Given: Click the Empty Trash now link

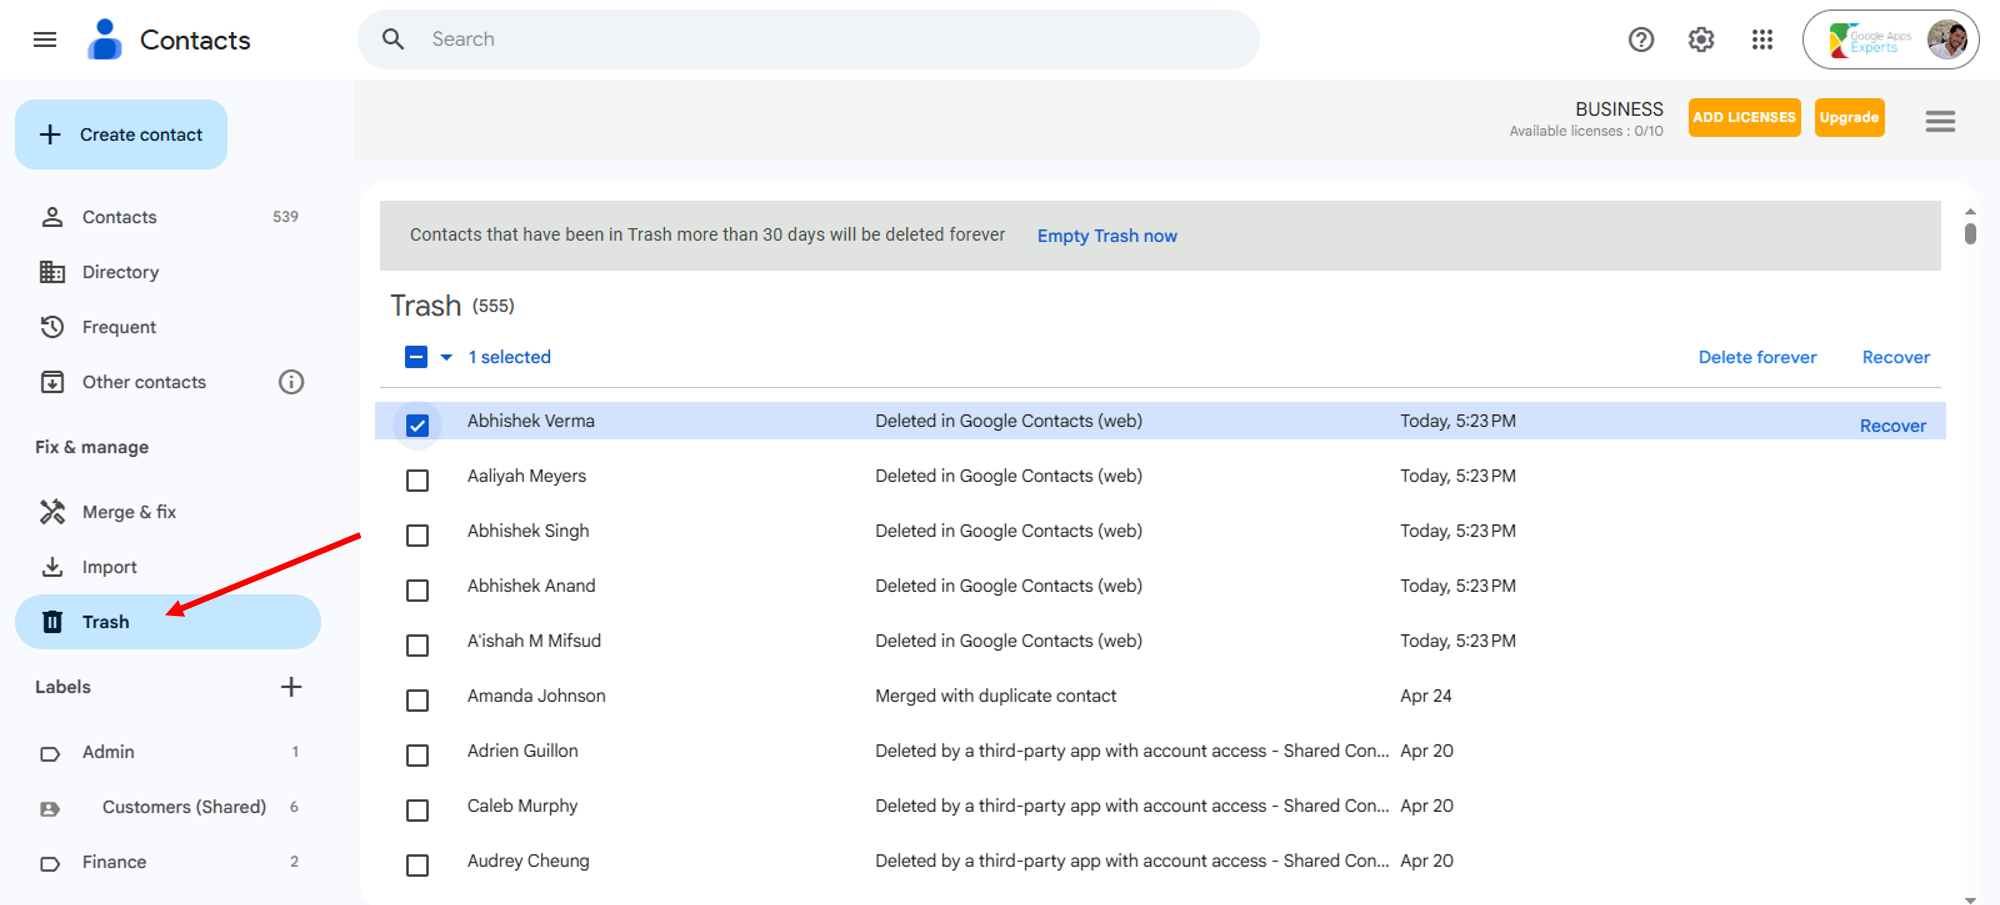Looking at the screenshot, I should pyautogui.click(x=1106, y=236).
